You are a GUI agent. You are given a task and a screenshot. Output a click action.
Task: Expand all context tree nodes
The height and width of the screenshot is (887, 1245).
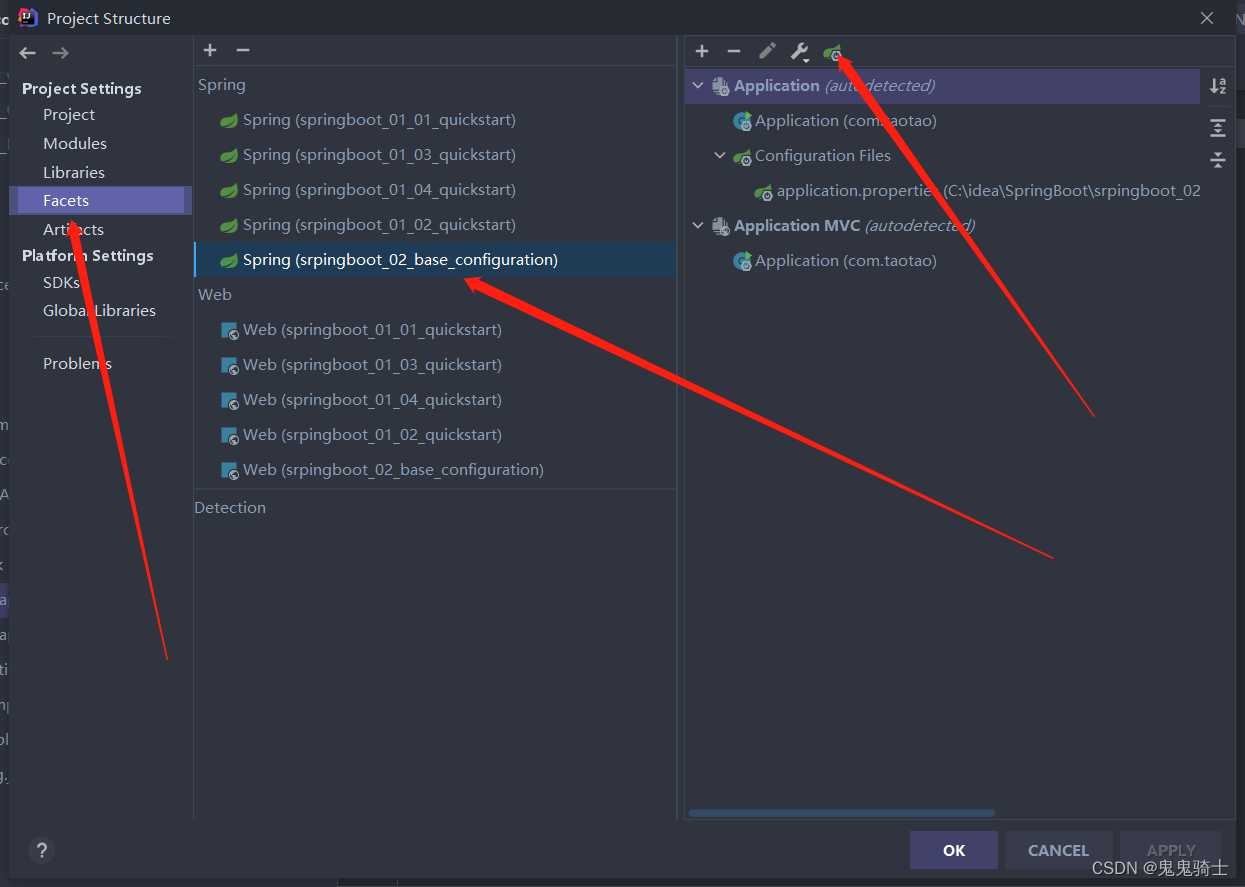pyautogui.click(x=1218, y=128)
